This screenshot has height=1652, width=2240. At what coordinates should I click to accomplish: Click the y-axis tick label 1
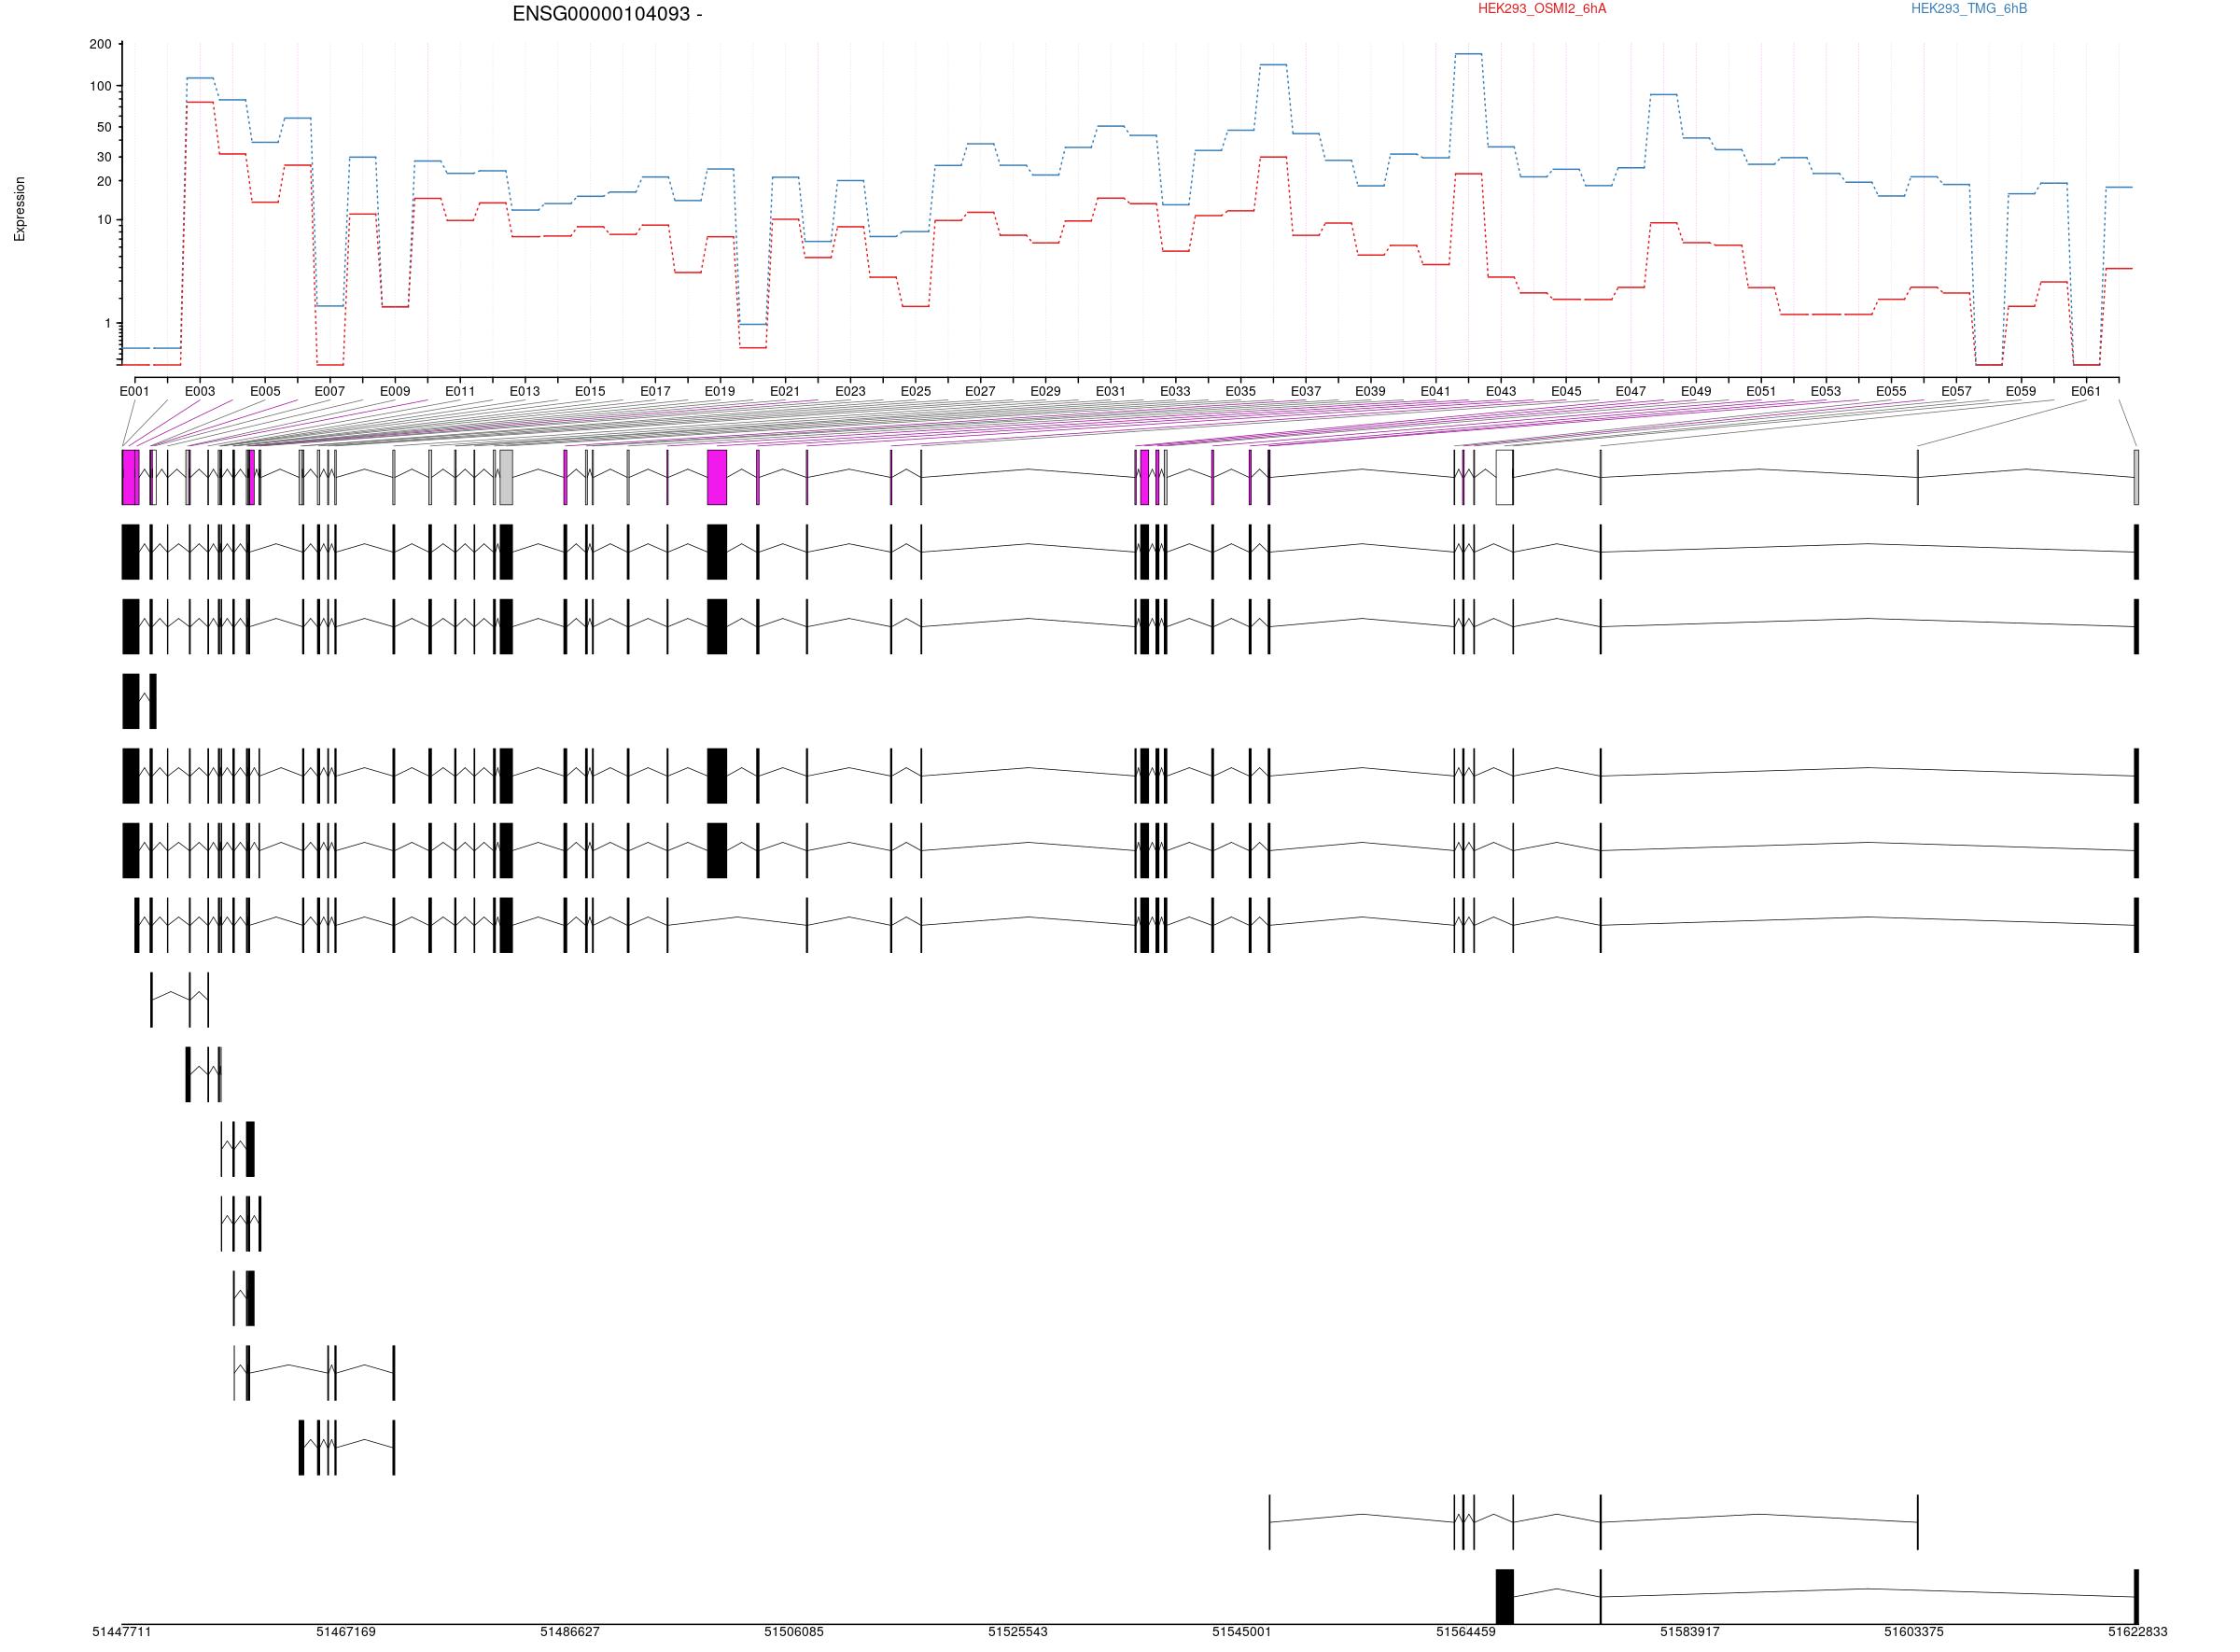[x=108, y=323]
